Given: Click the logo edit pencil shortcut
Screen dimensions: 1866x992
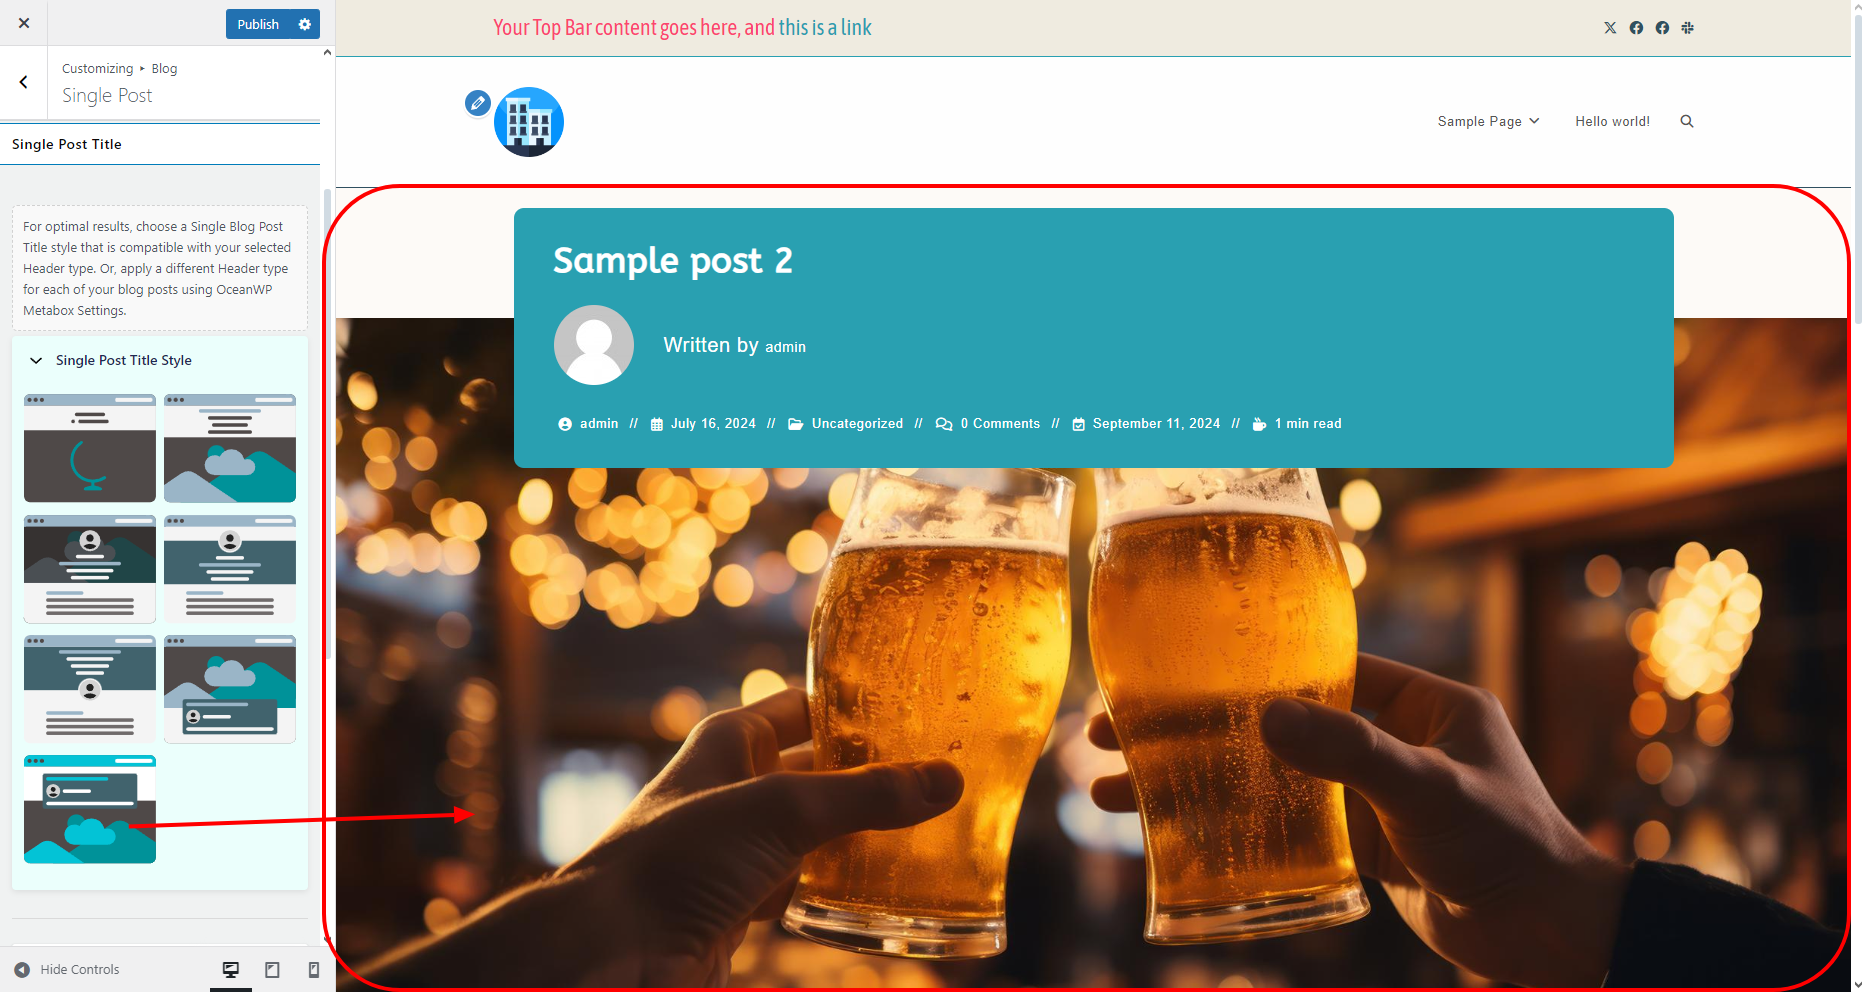Looking at the screenshot, I should click(478, 102).
